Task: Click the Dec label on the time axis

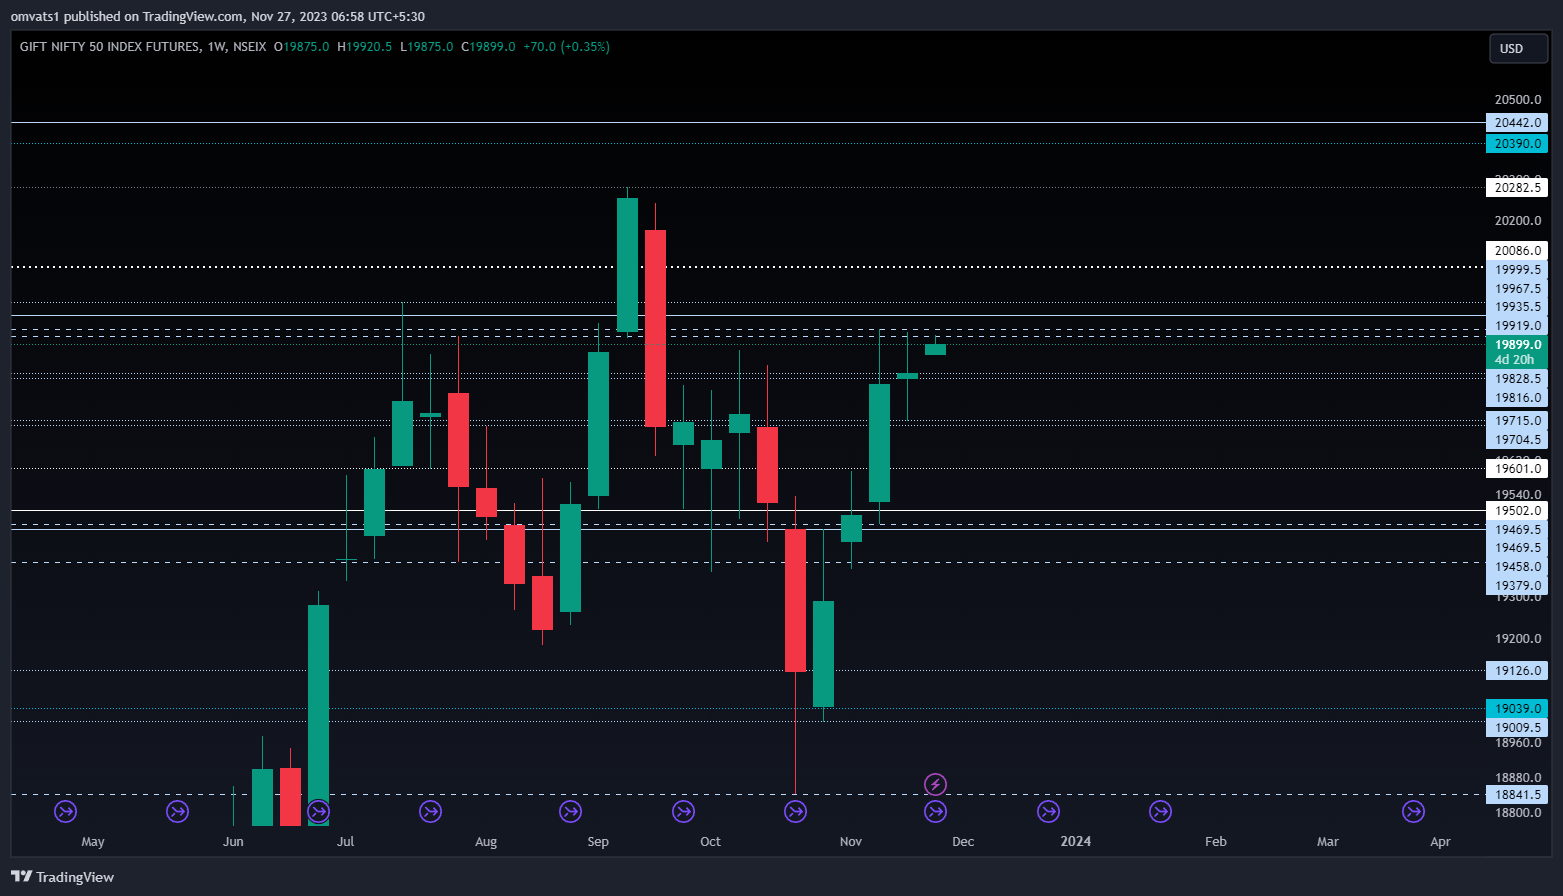Action: tap(963, 842)
